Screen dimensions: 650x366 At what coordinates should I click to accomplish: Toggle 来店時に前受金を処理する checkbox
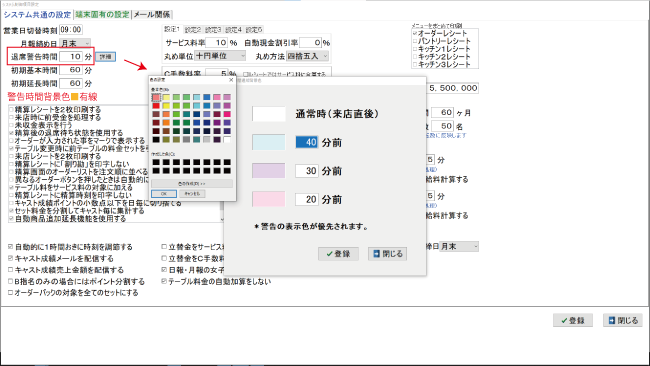point(11,117)
